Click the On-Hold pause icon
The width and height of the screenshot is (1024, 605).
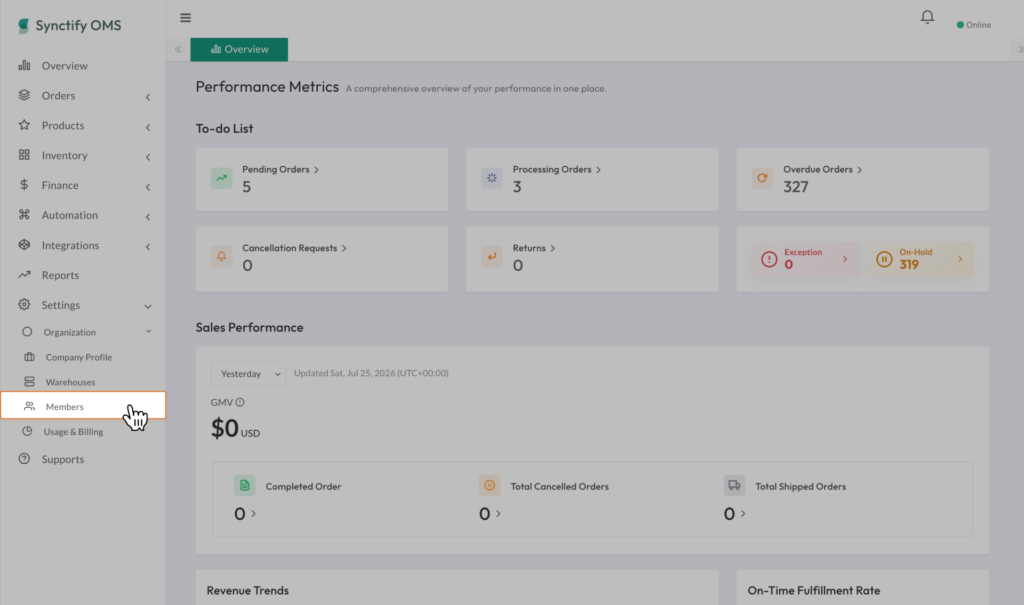(x=884, y=259)
